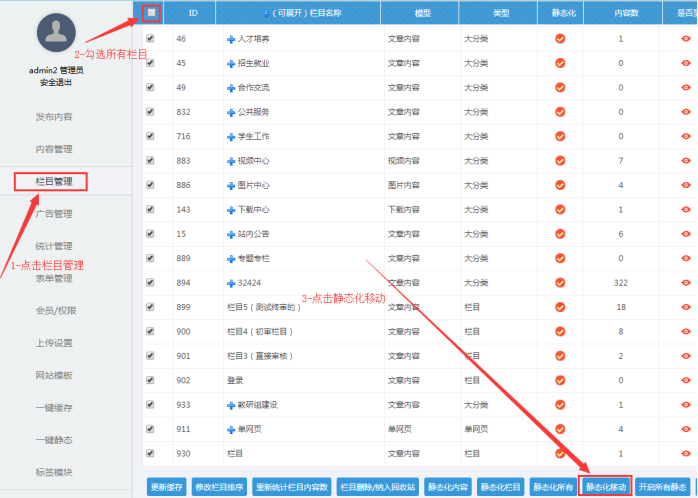This screenshot has height=498, width=698.
Task: Expand the 人才培养 category with plus icon
Action: coord(231,39)
